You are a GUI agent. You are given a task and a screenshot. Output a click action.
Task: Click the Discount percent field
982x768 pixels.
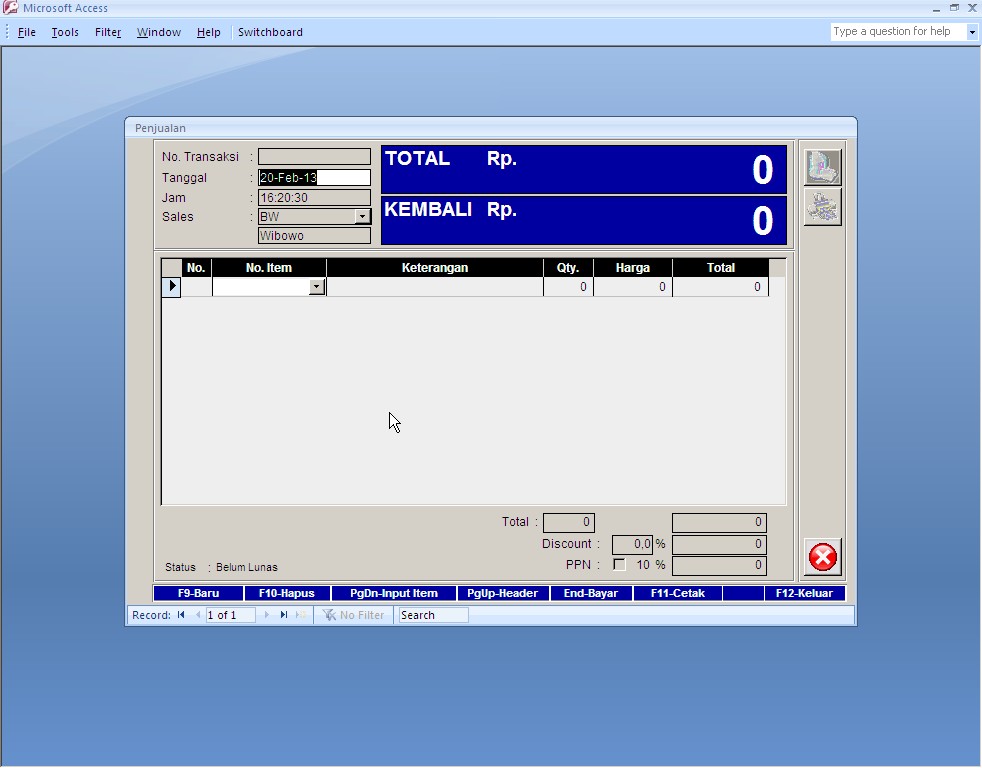coord(633,544)
